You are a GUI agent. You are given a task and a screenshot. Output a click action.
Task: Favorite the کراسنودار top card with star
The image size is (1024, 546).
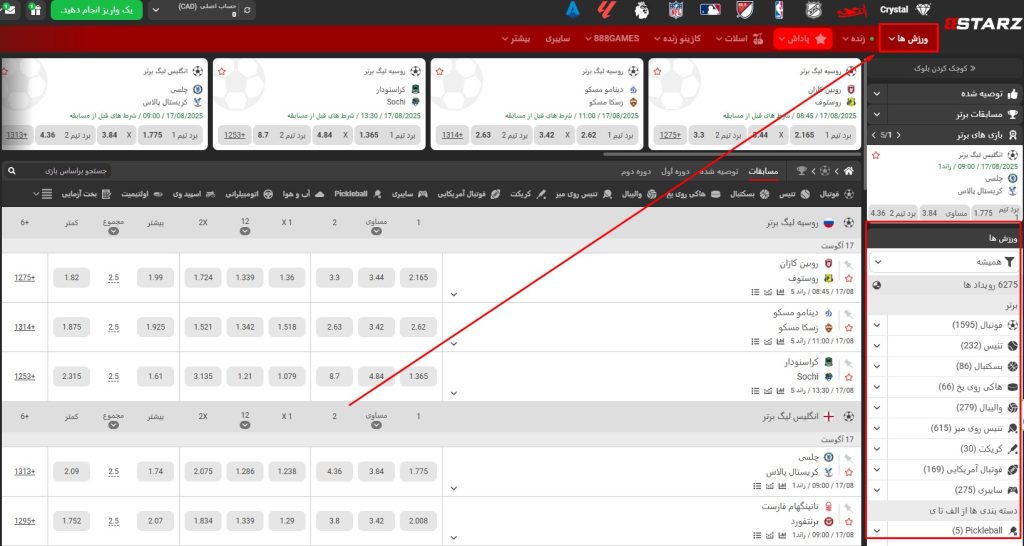coord(221,71)
